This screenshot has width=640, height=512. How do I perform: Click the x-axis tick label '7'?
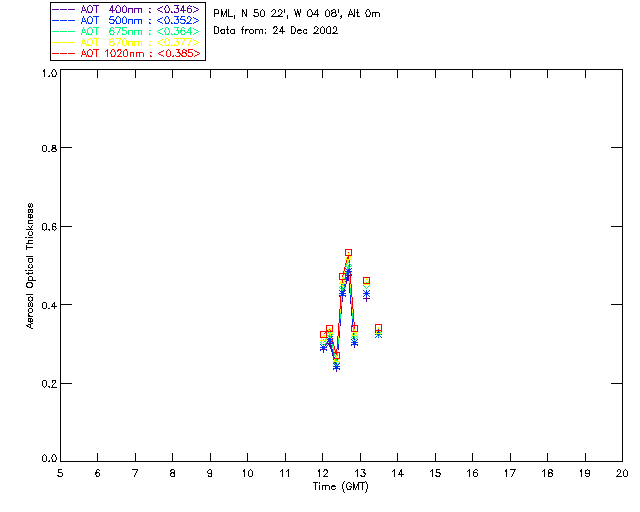tap(135, 473)
